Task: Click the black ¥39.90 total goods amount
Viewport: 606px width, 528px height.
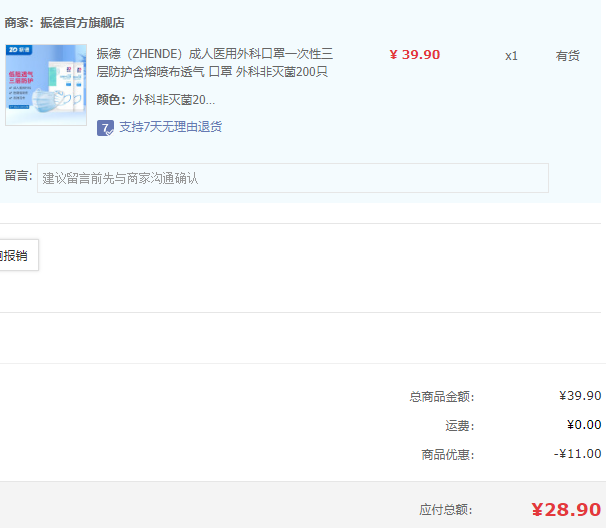Action: [580, 396]
